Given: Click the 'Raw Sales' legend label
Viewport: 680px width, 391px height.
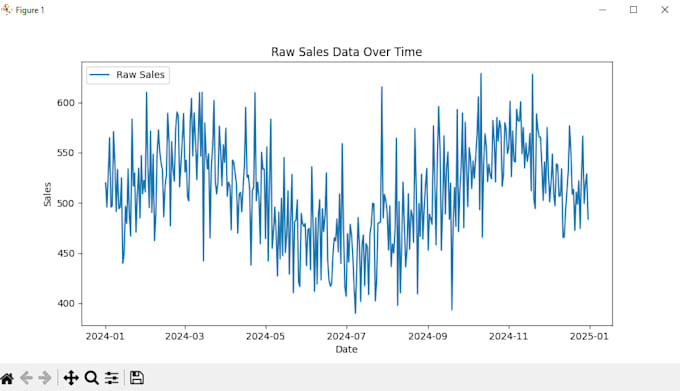Looking at the screenshot, I should click(x=141, y=75).
